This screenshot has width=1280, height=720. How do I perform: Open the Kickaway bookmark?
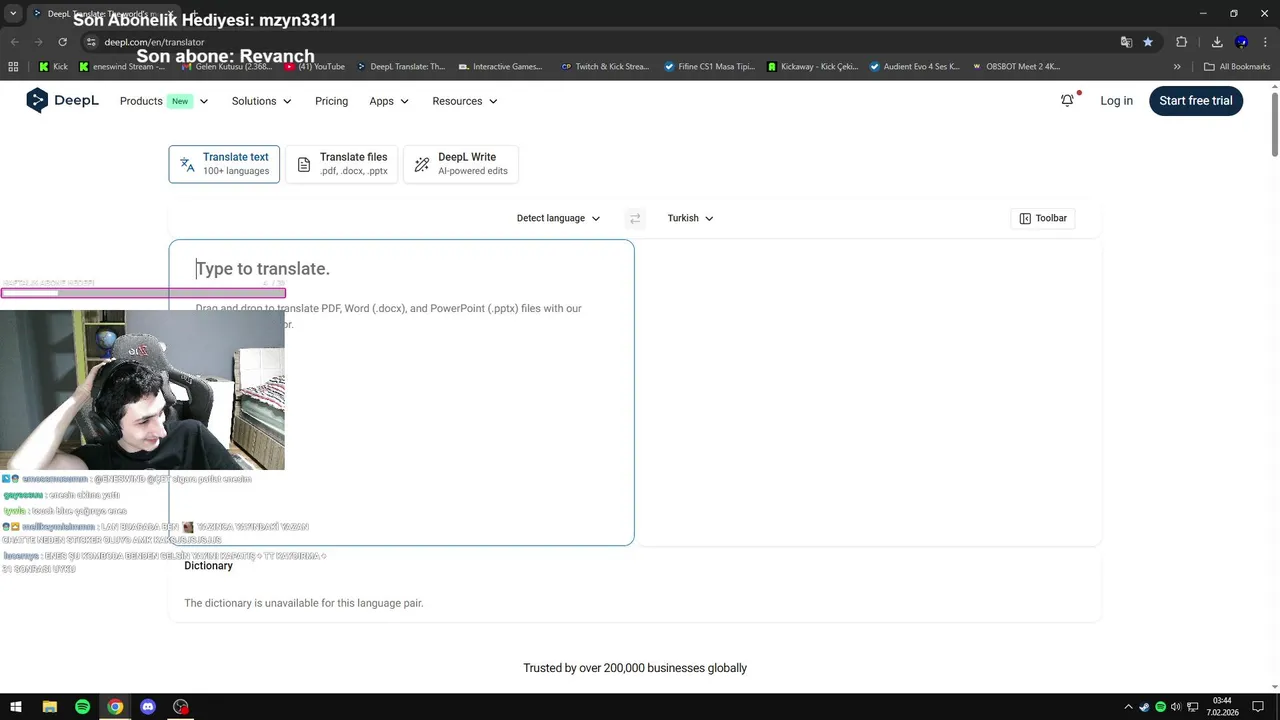[813, 67]
